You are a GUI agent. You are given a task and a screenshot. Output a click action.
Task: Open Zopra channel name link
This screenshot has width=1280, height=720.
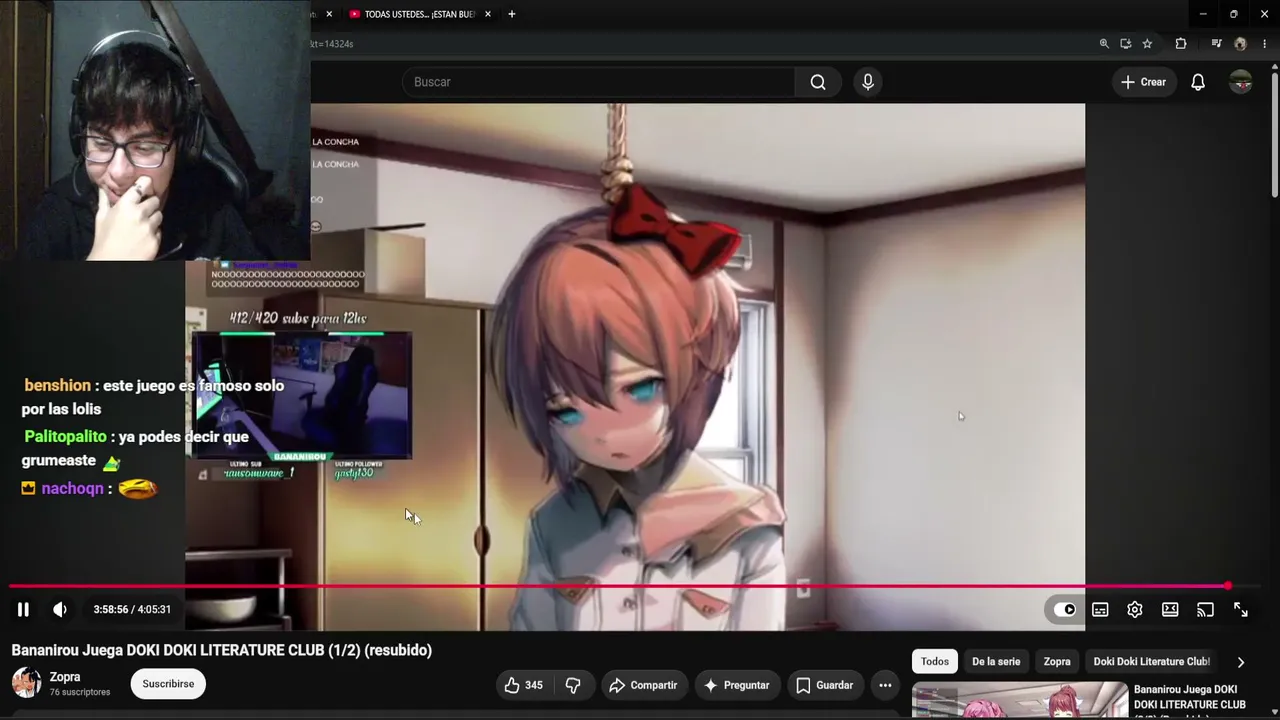(65, 677)
